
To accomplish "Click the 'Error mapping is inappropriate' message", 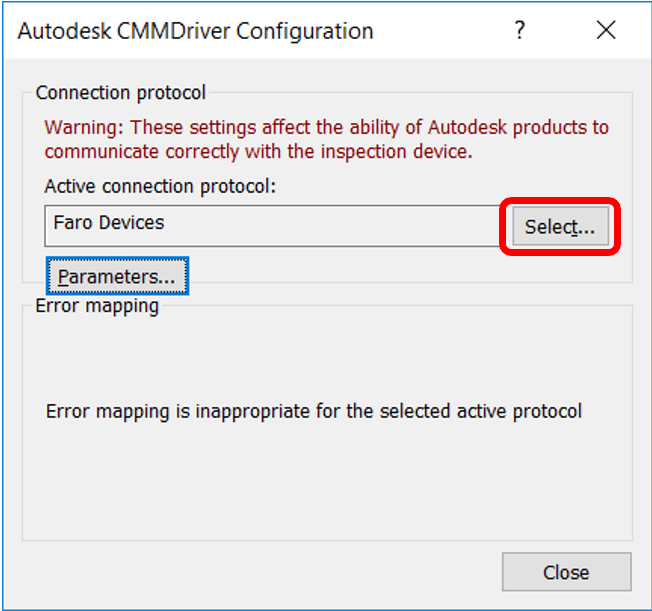I will 314,411.
